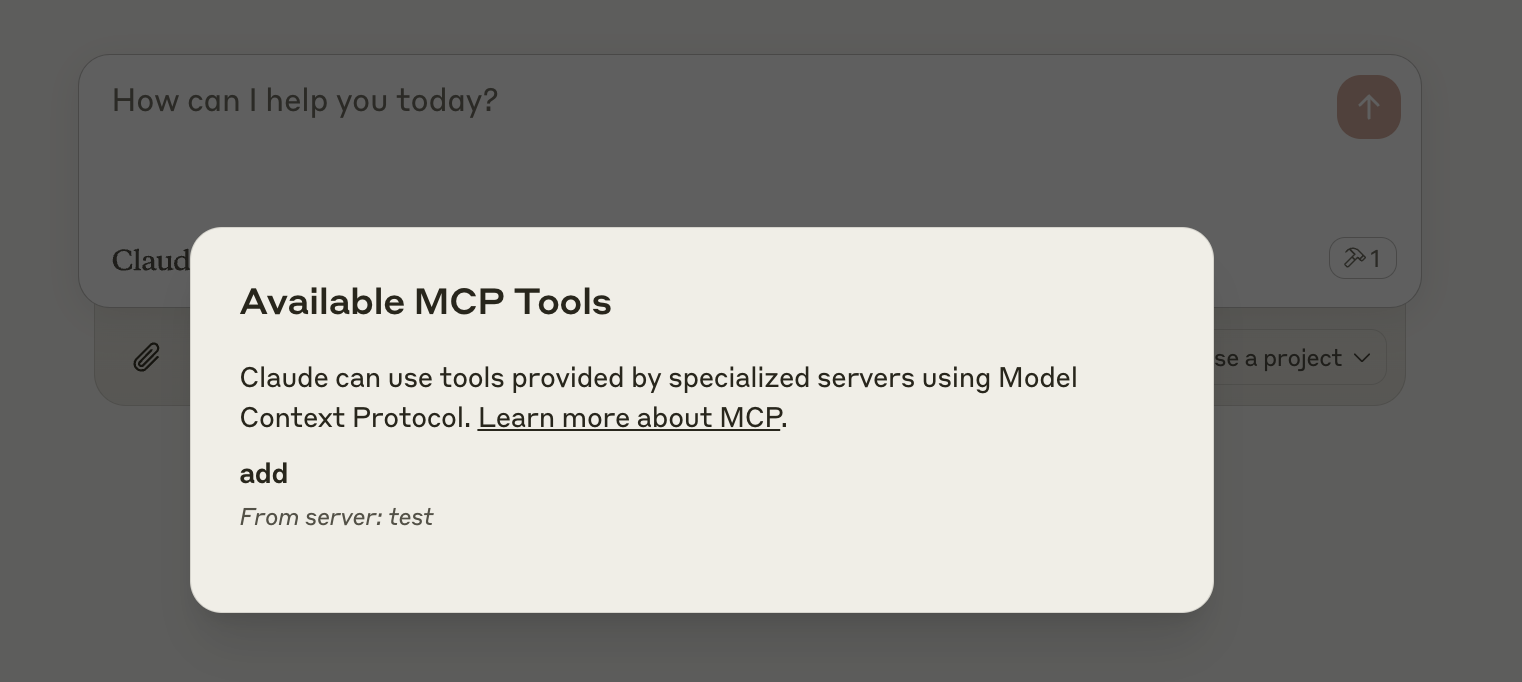Click the tools count badge showing 1
Screen dimensions: 1522x682
click(x=1363, y=258)
